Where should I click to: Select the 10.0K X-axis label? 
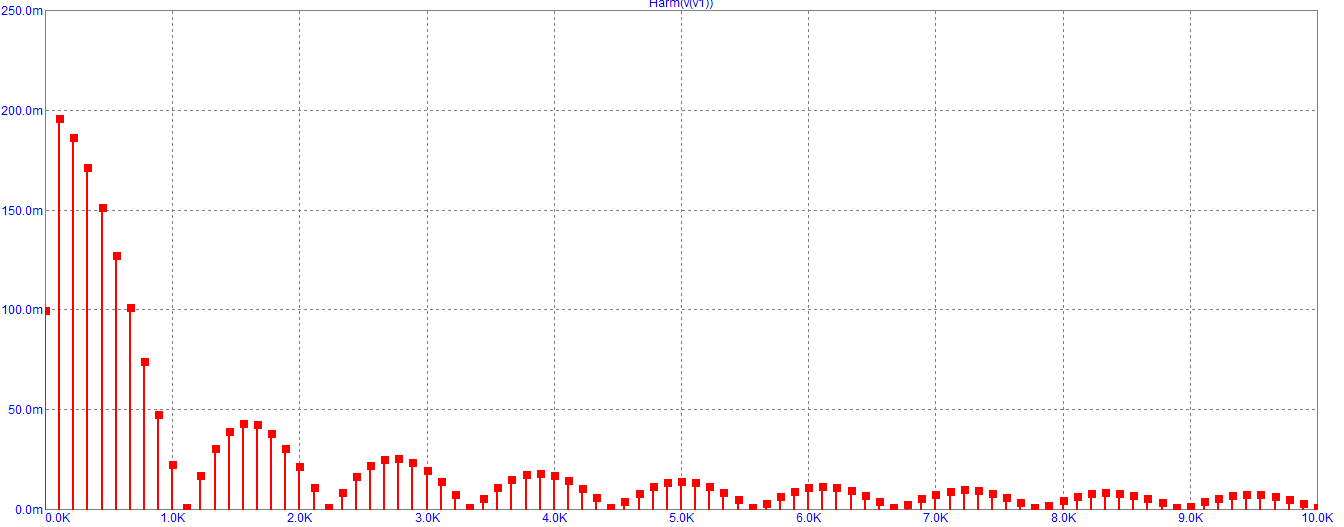click(x=1315, y=519)
